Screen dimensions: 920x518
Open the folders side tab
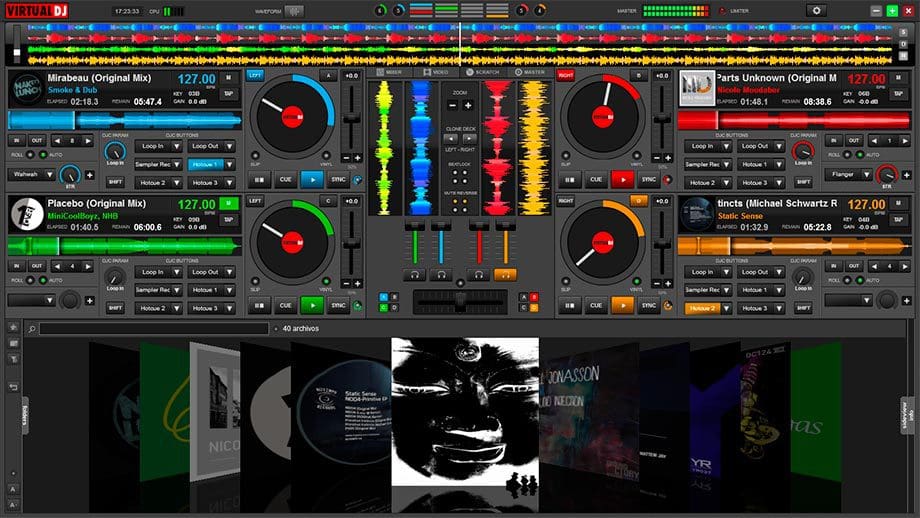[x=25, y=415]
